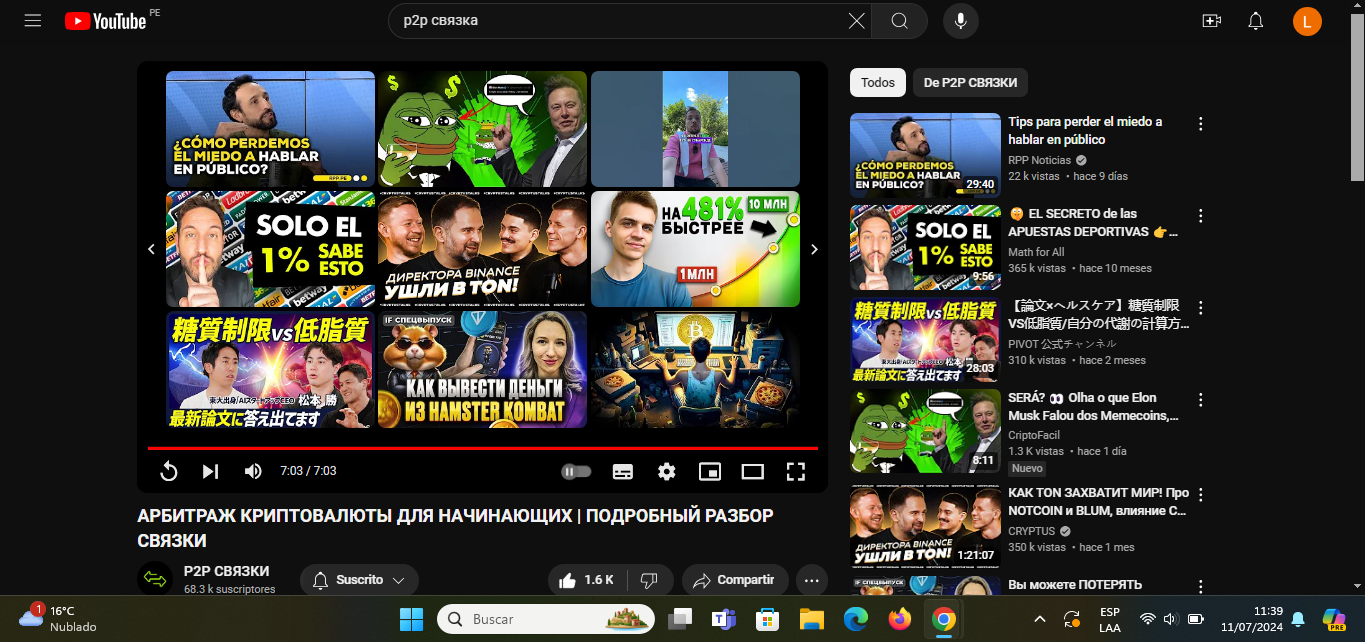Open sidebar video EL SECRETO de las APUESTAS
1365x642 pixels.
click(x=1093, y=223)
